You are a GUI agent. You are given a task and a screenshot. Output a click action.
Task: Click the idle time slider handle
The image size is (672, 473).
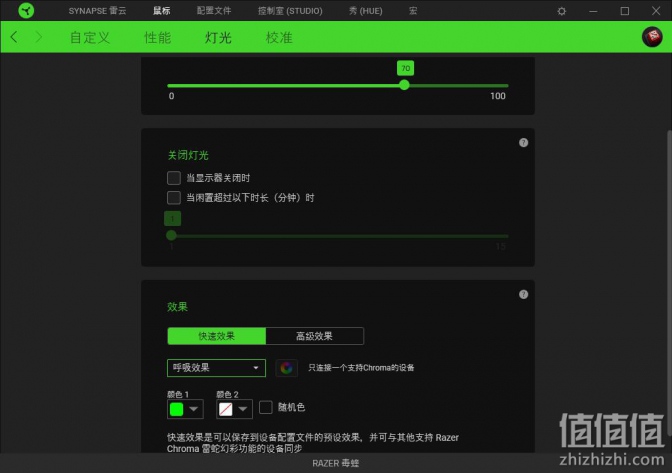[171, 235]
